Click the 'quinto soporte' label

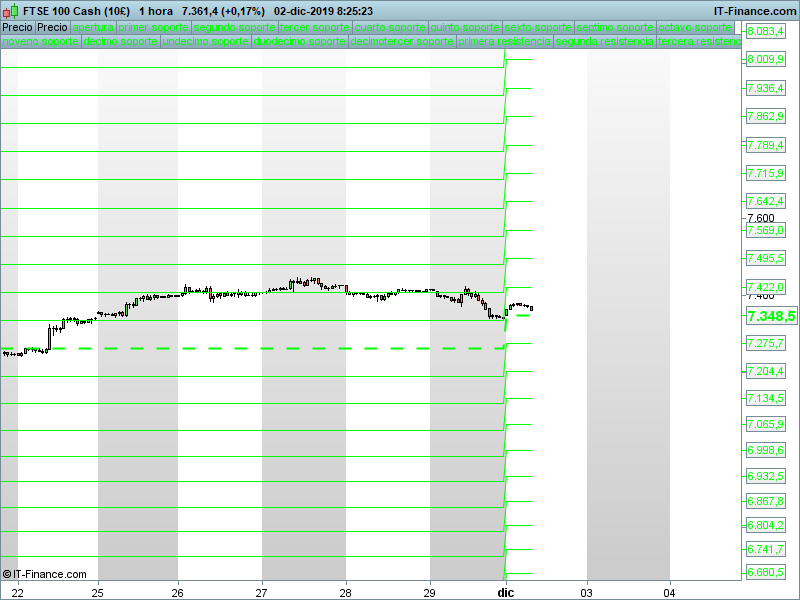(464, 27)
